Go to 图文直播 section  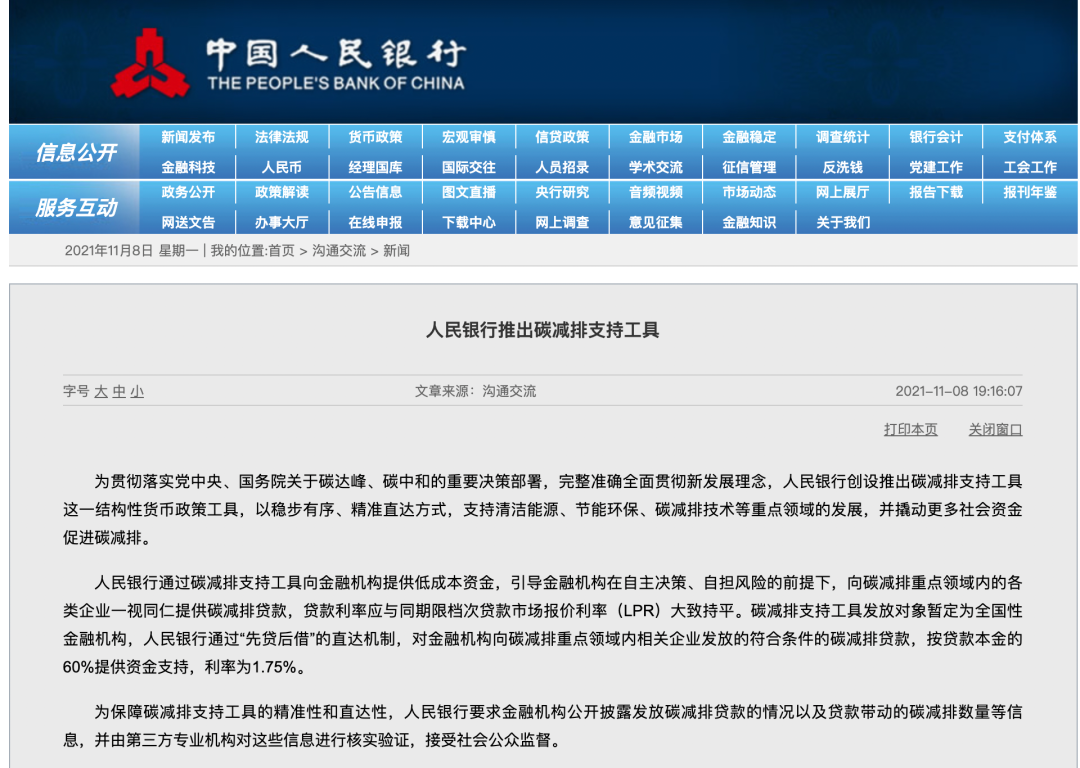point(469,192)
